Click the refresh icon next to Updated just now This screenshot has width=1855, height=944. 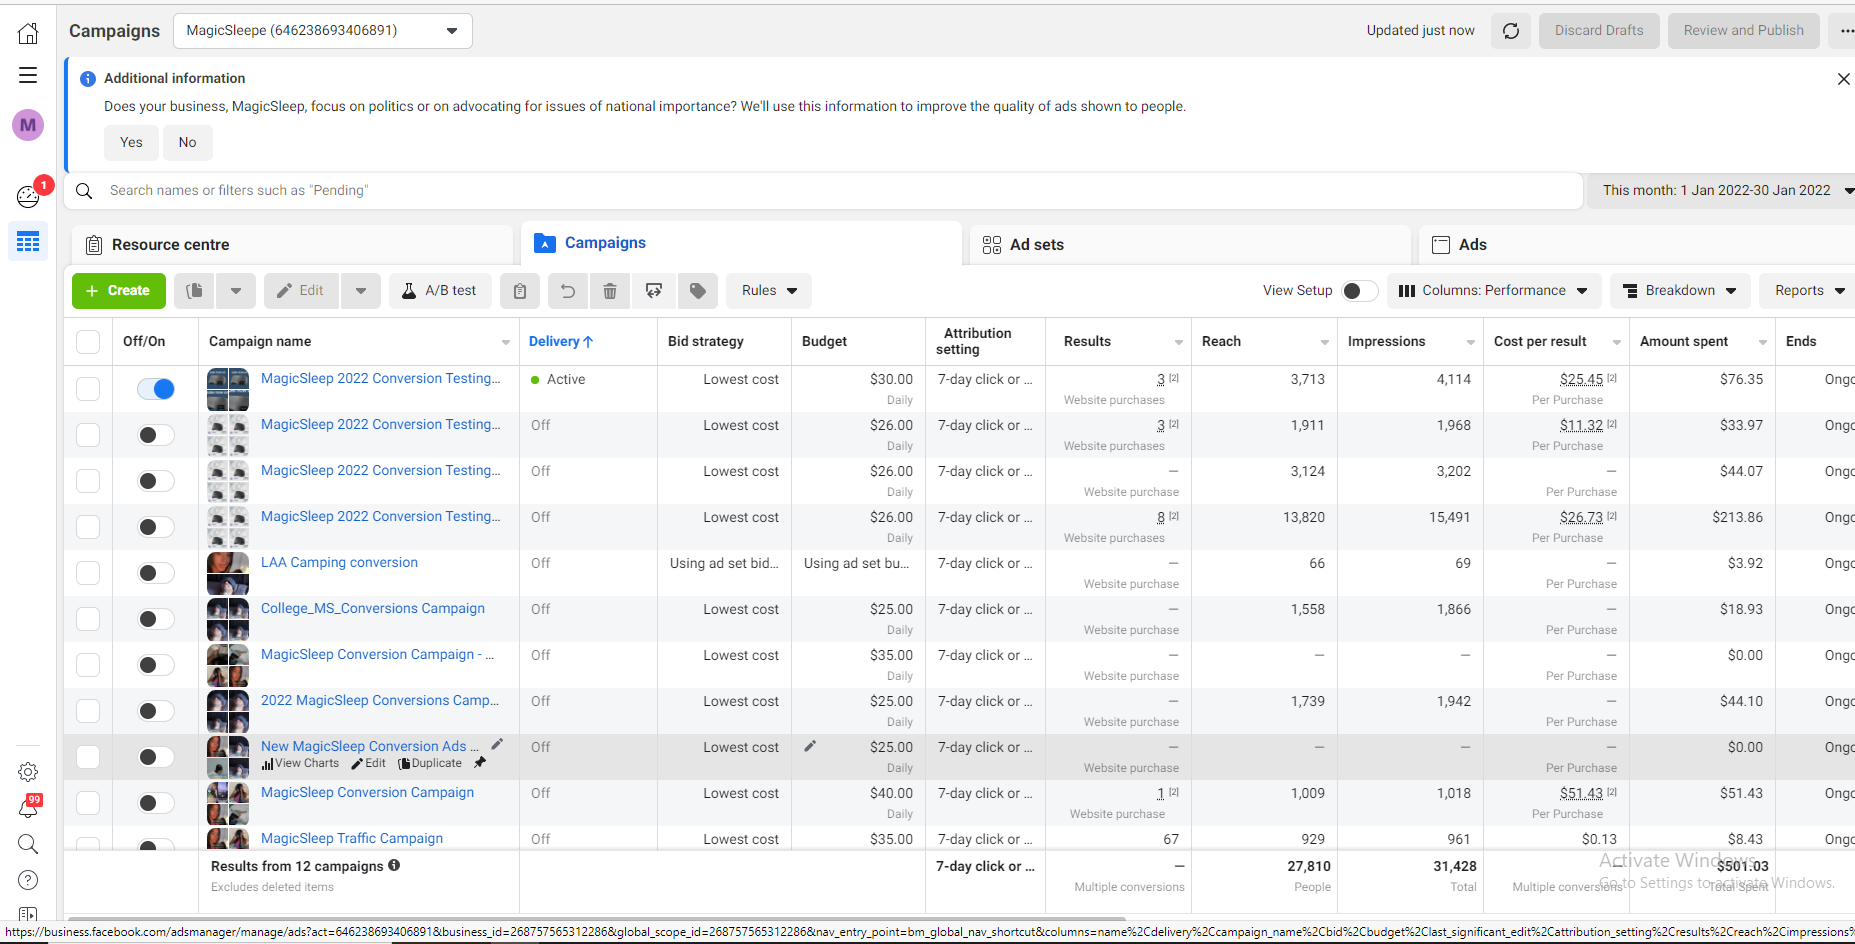(1510, 31)
